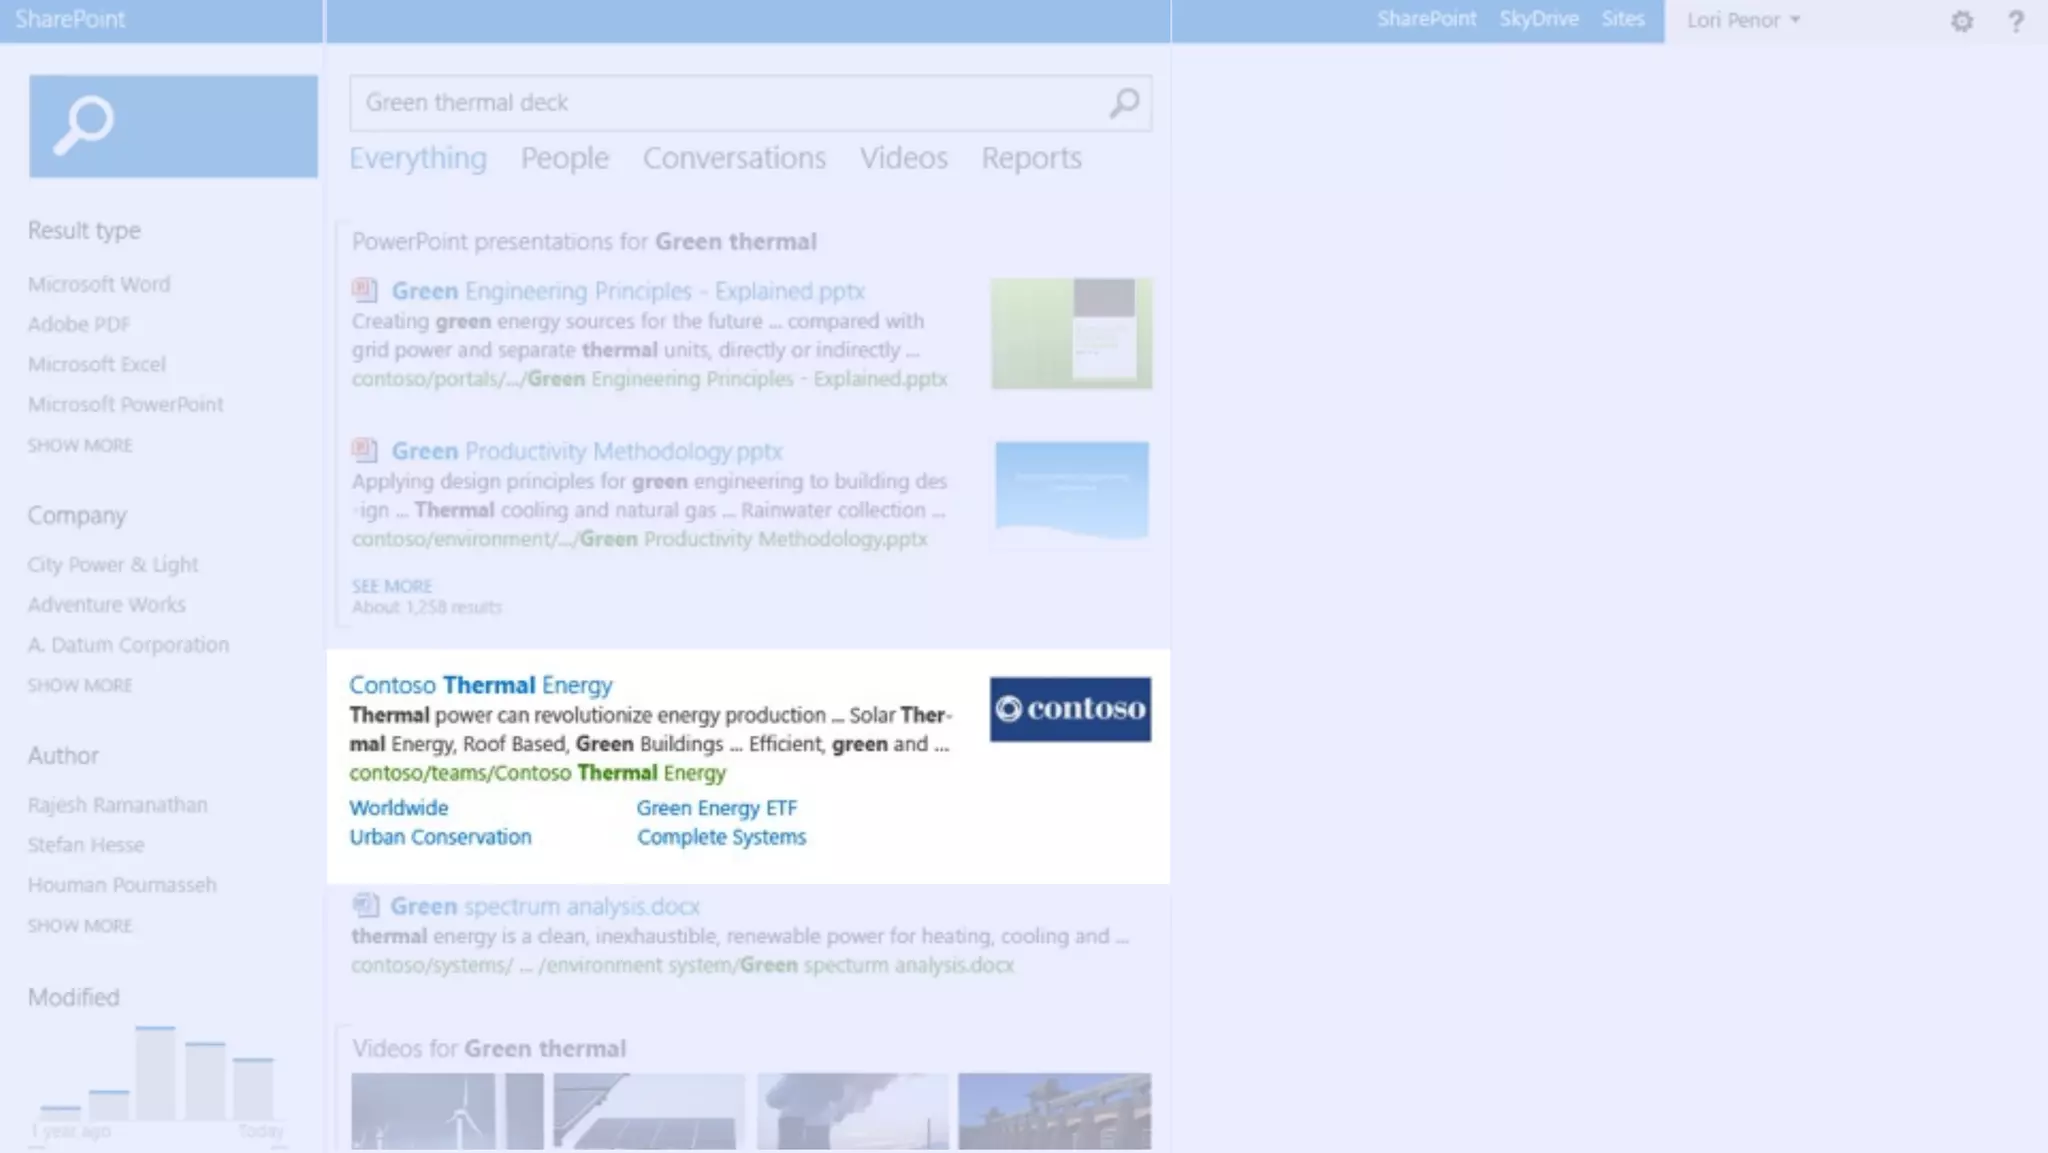Switch to the People tab
The height and width of the screenshot is (1153, 2048).
coord(564,158)
